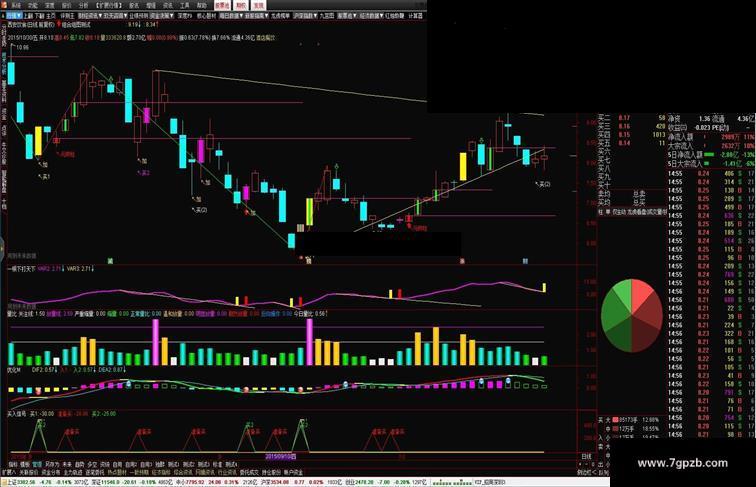Open the 分析 menu

[x=83, y=5]
